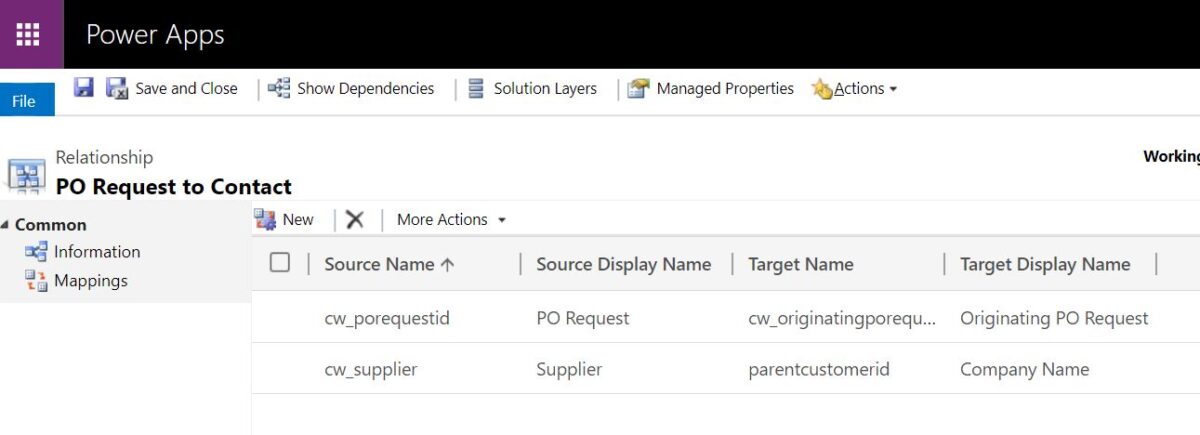Screen dimensions: 1200x435
Task: Expand the More Actions dropdown
Action: (451, 219)
